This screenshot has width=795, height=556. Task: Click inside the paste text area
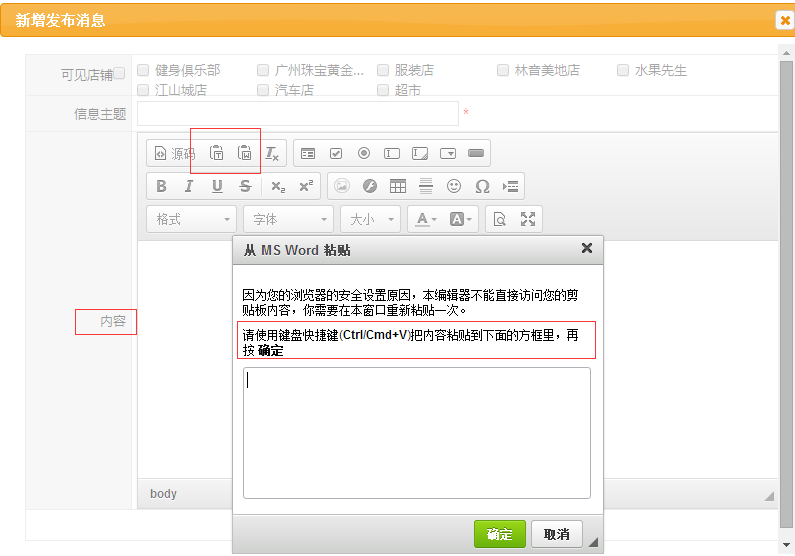(417, 433)
